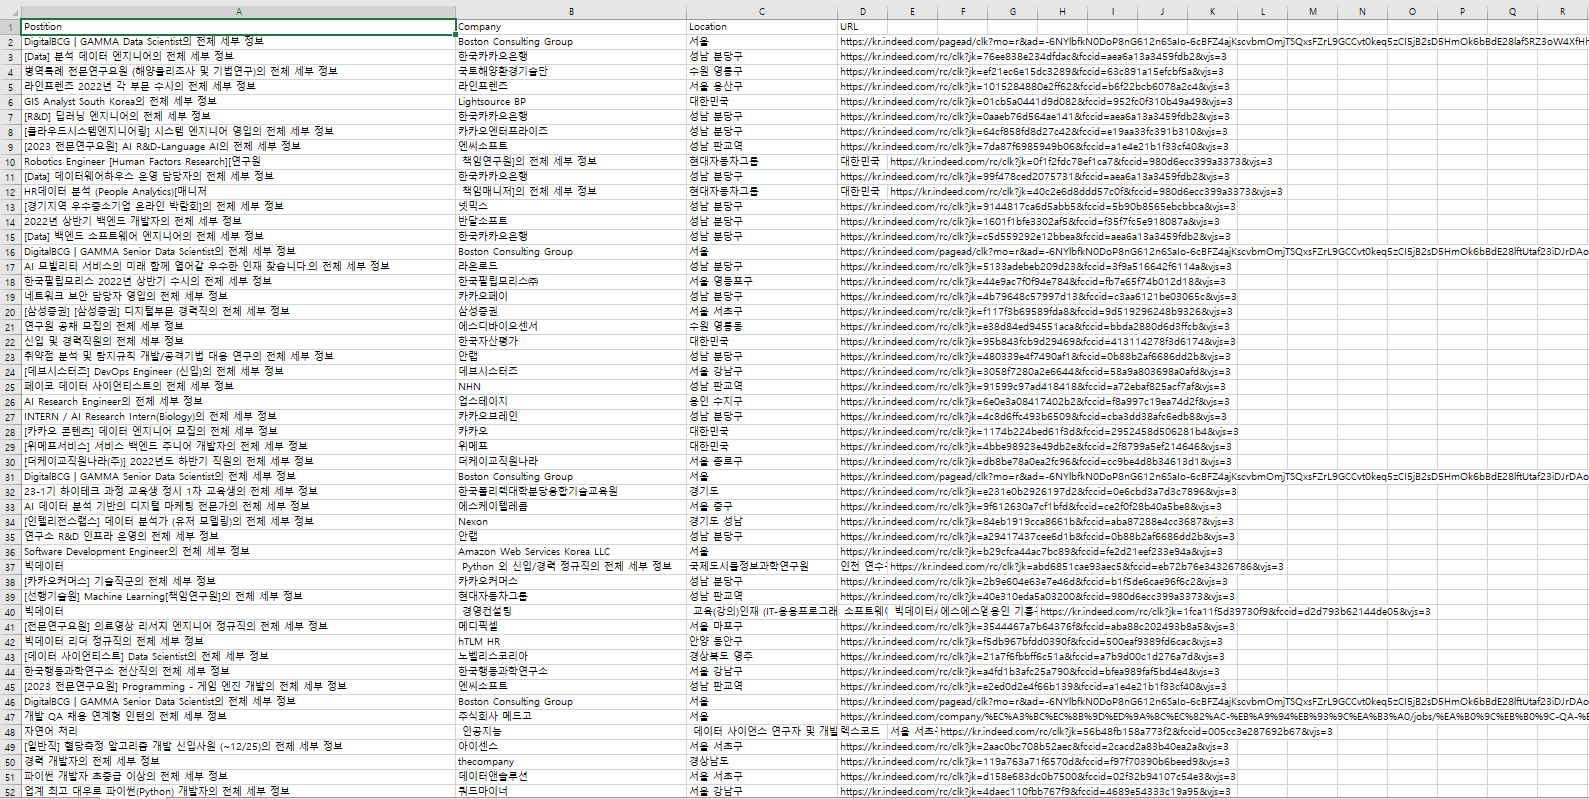This screenshot has width=1589, height=799.
Task: Select the '메디픽셀' company cell
Action: click(571, 626)
